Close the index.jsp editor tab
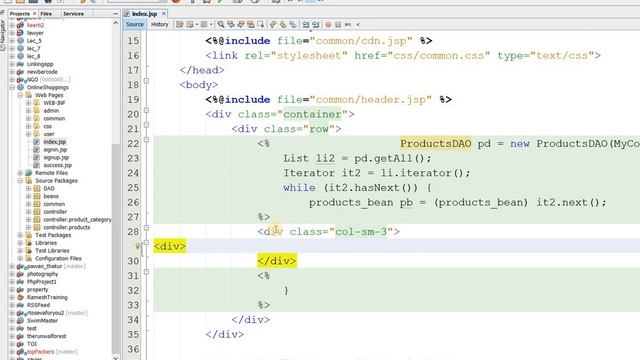 pyautogui.click(x=164, y=13)
